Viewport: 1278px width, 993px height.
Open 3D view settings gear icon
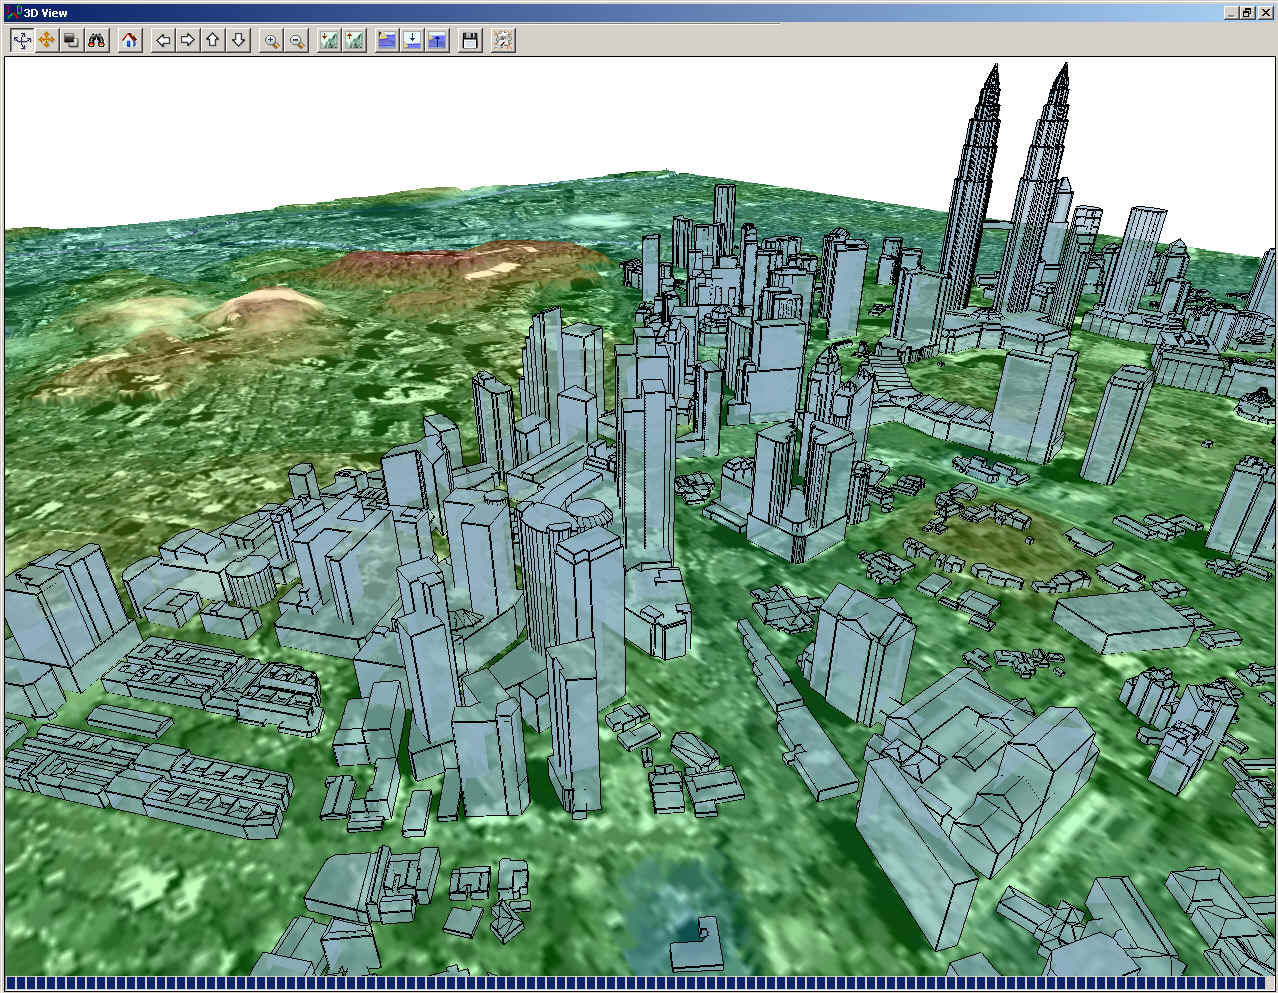503,40
